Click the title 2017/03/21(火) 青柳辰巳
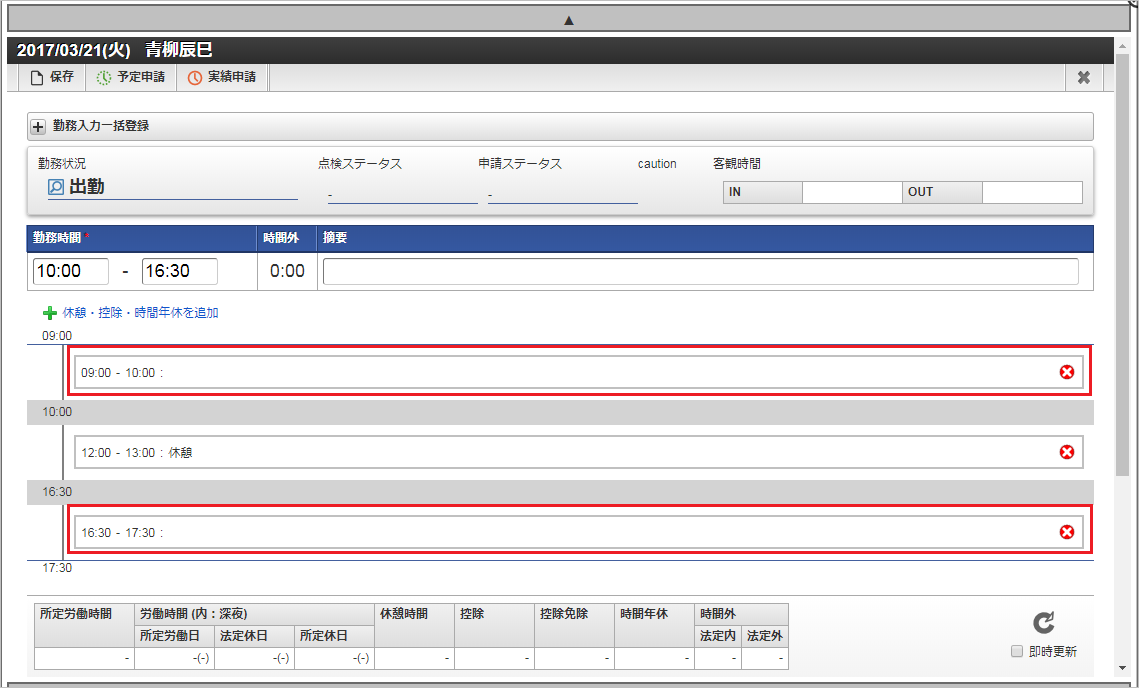Screen dimensions: 1139x688 coord(115,50)
